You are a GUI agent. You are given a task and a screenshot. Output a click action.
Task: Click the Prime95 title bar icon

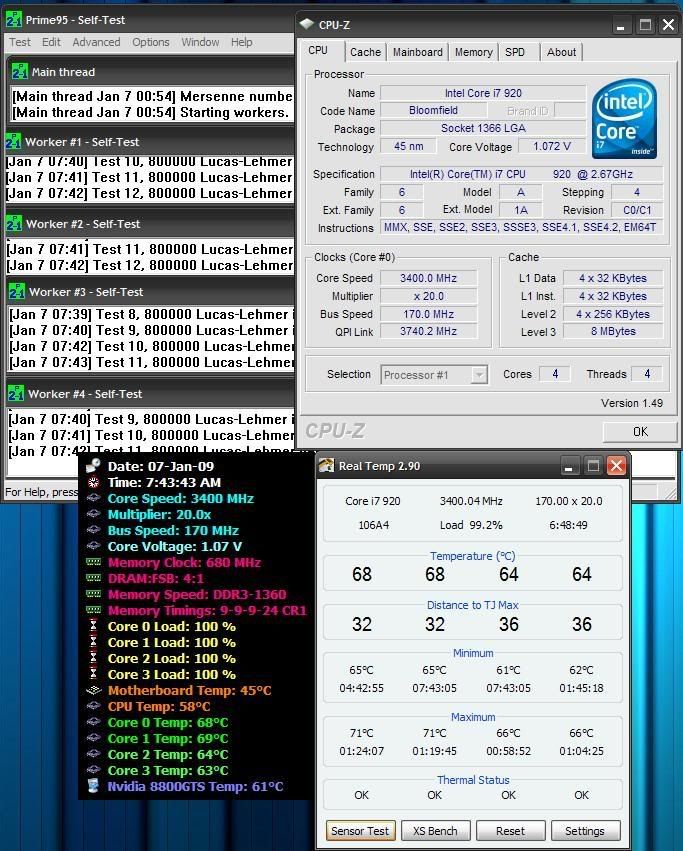[14, 20]
